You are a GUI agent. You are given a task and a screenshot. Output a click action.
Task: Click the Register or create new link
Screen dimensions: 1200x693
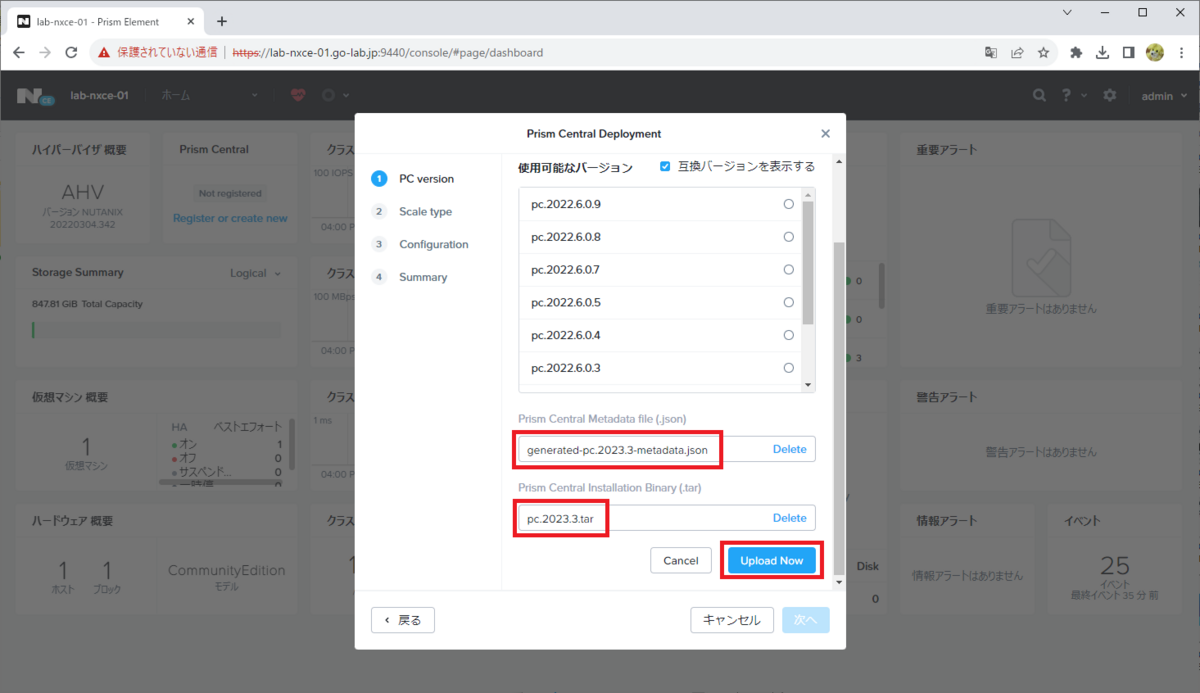[x=230, y=218]
